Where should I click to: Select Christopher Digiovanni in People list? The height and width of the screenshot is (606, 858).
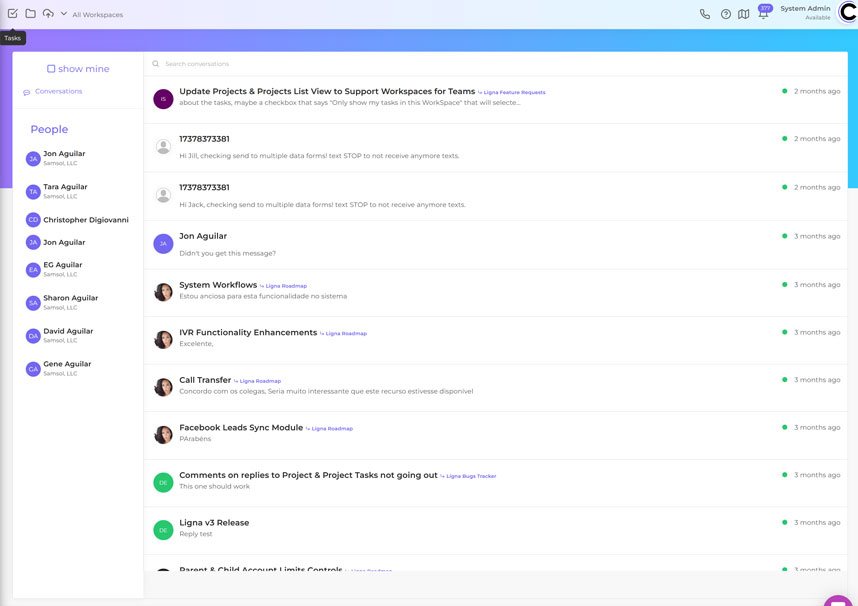pyautogui.click(x=85, y=220)
